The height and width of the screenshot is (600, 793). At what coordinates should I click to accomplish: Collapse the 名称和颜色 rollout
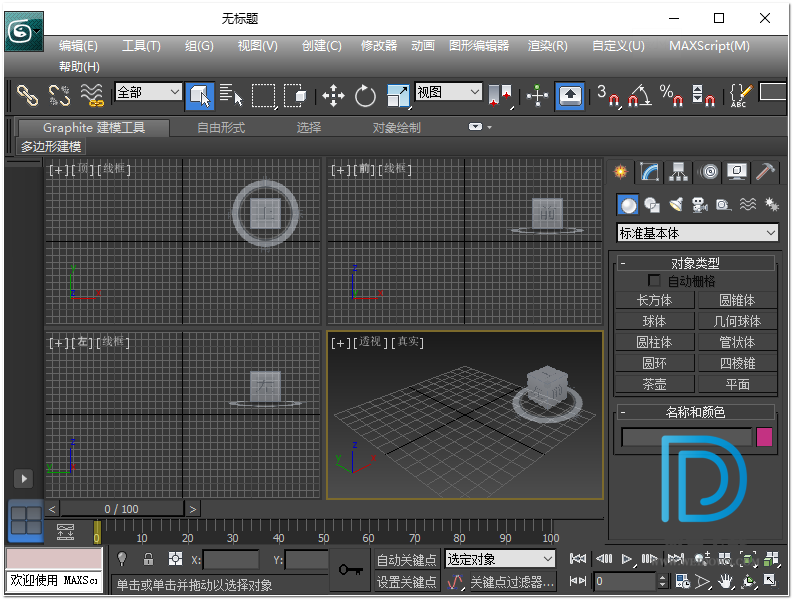pos(695,412)
